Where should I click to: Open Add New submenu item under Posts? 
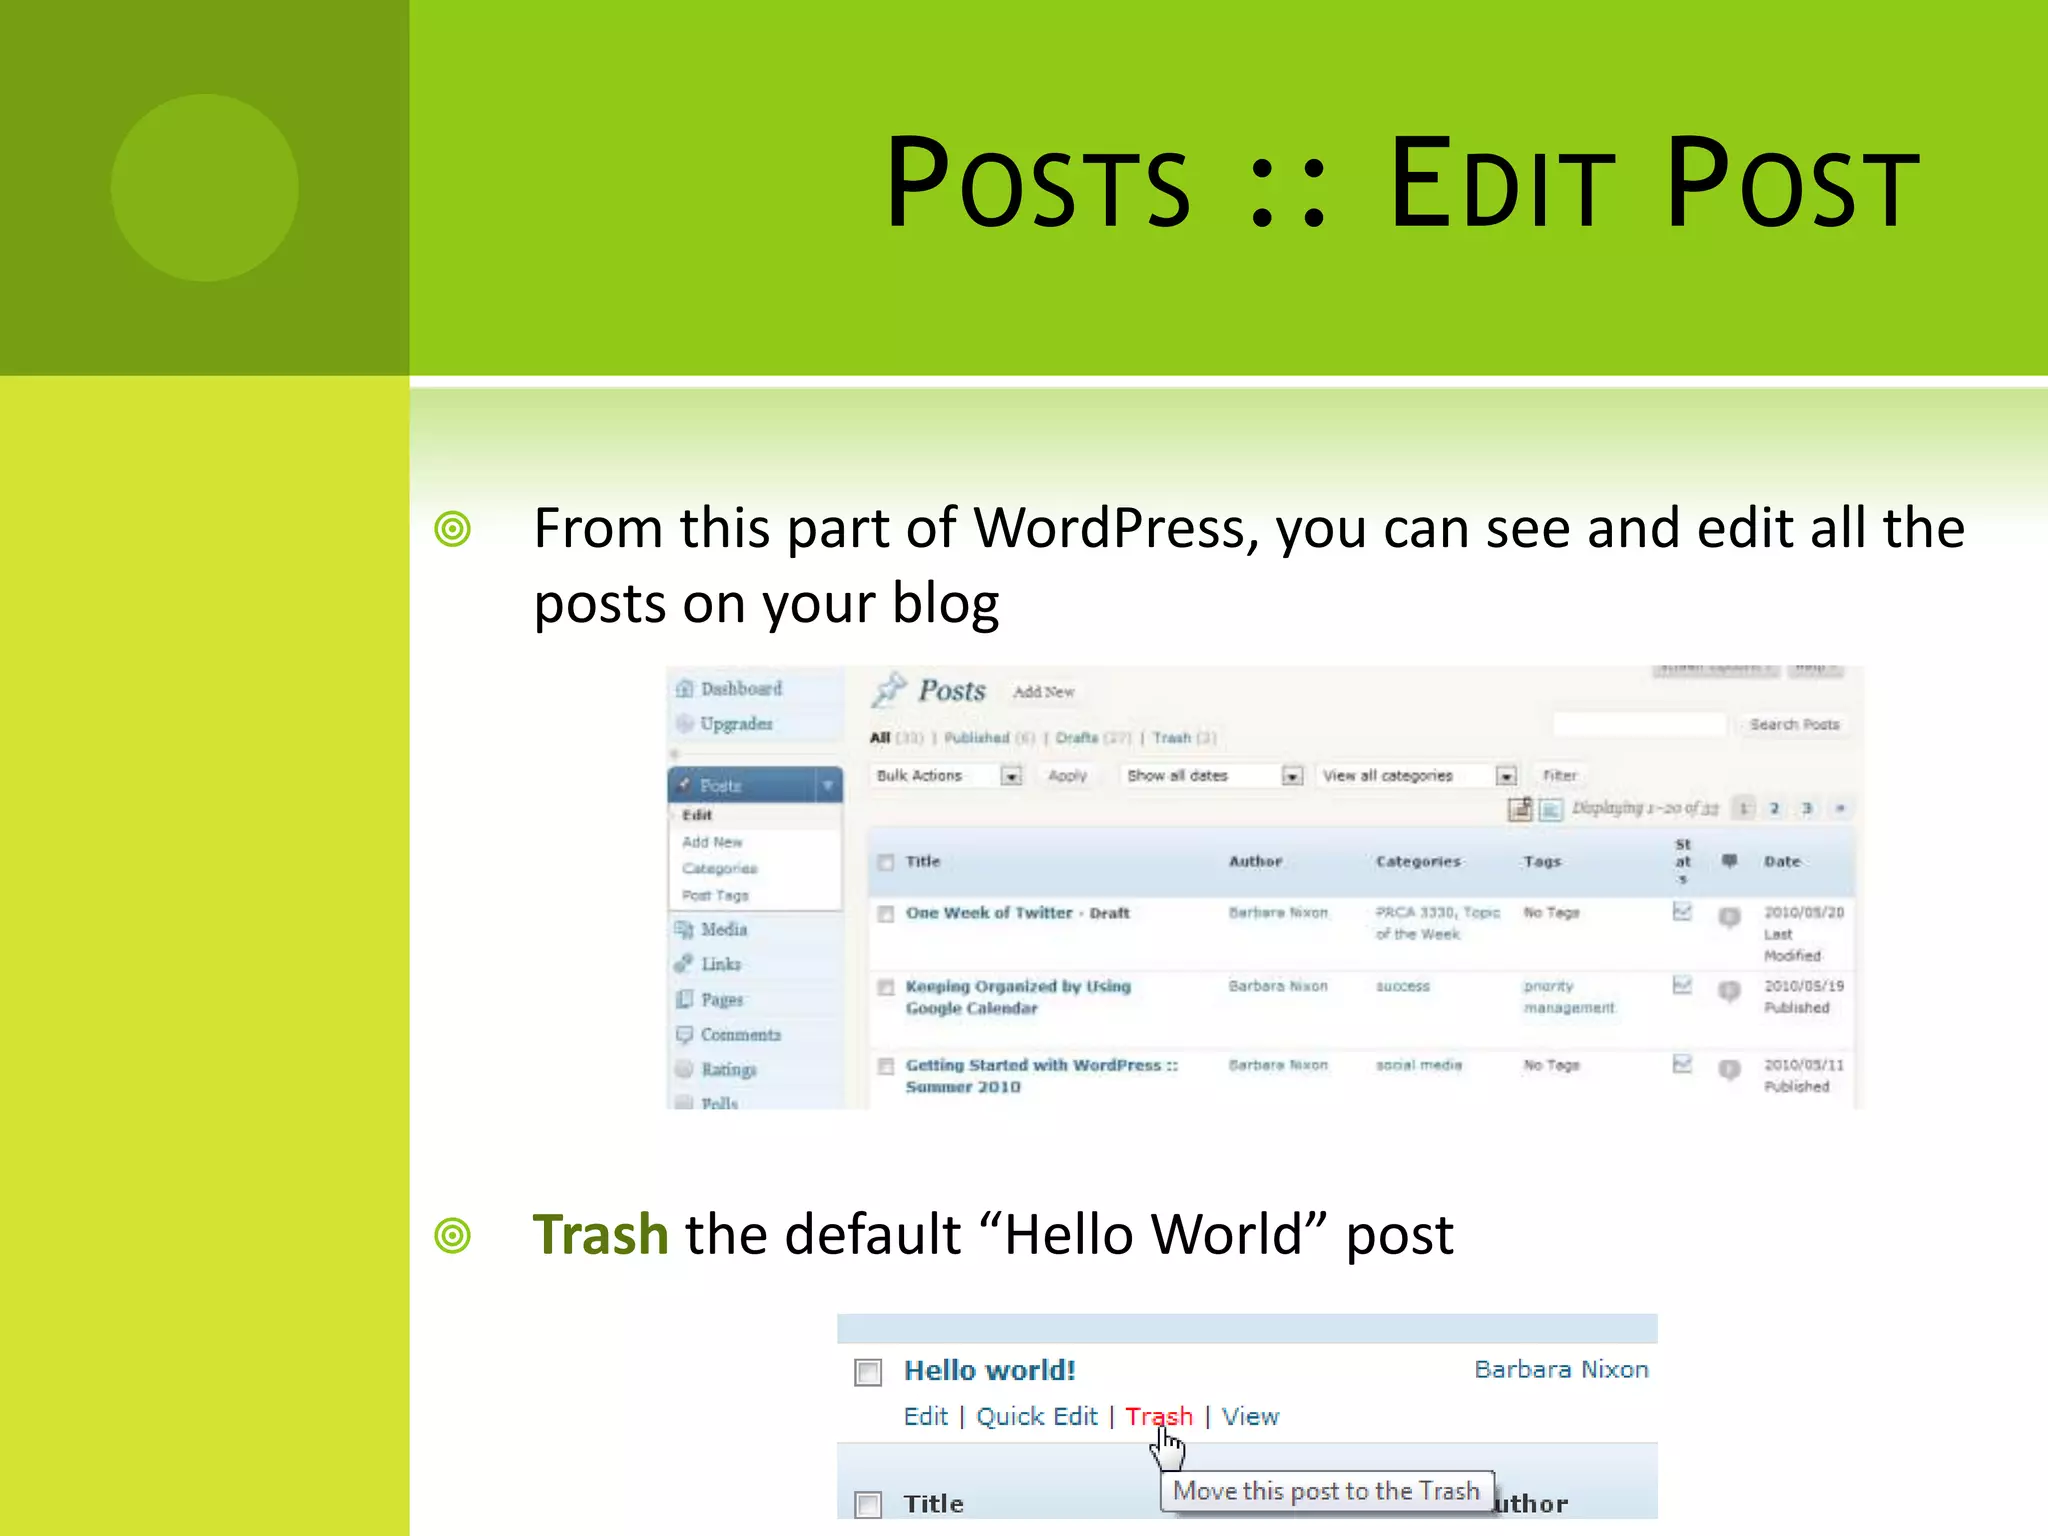(712, 842)
